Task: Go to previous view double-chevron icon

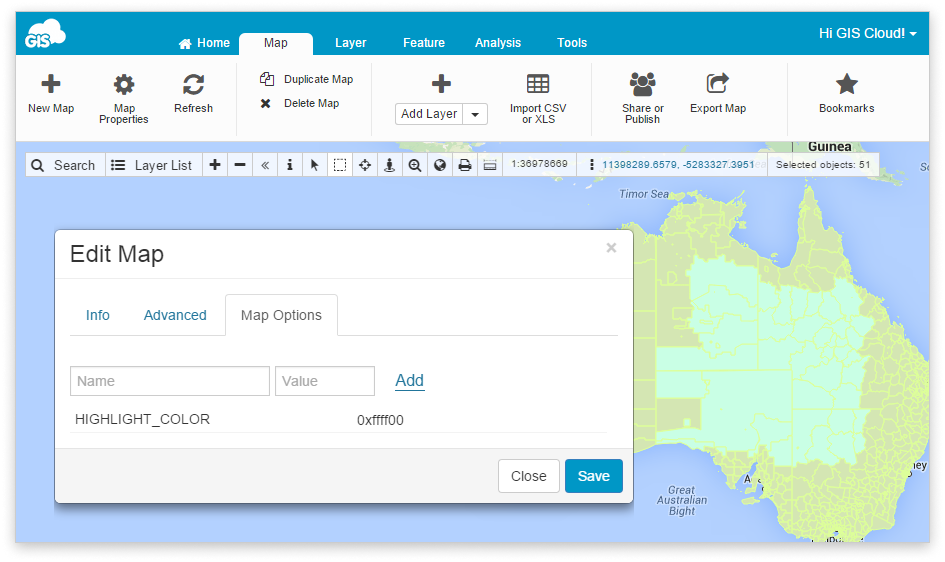Action: [265, 165]
